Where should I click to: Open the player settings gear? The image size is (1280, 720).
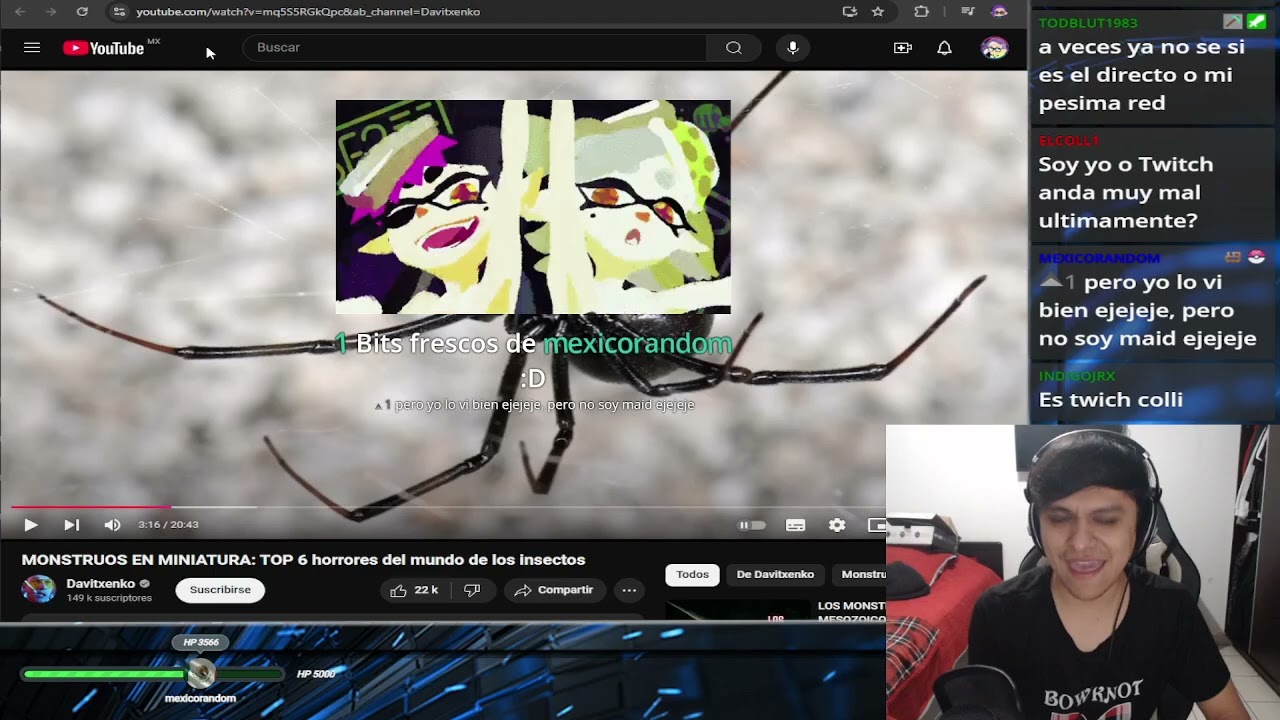click(837, 525)
